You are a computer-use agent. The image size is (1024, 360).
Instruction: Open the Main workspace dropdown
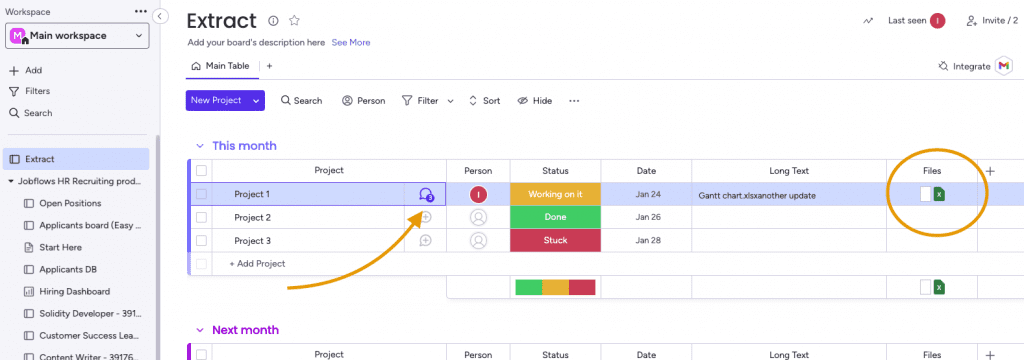point(77,36)
